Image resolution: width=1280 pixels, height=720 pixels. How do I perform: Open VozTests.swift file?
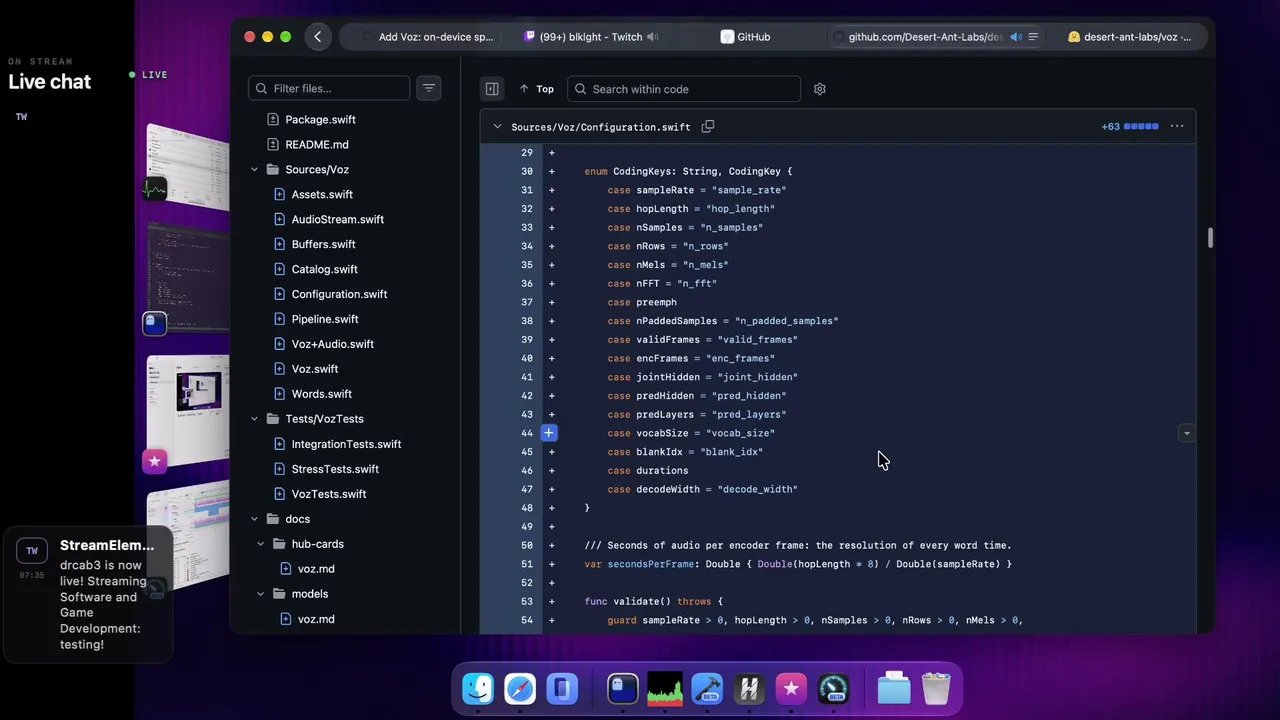click(x=328, y=494)
